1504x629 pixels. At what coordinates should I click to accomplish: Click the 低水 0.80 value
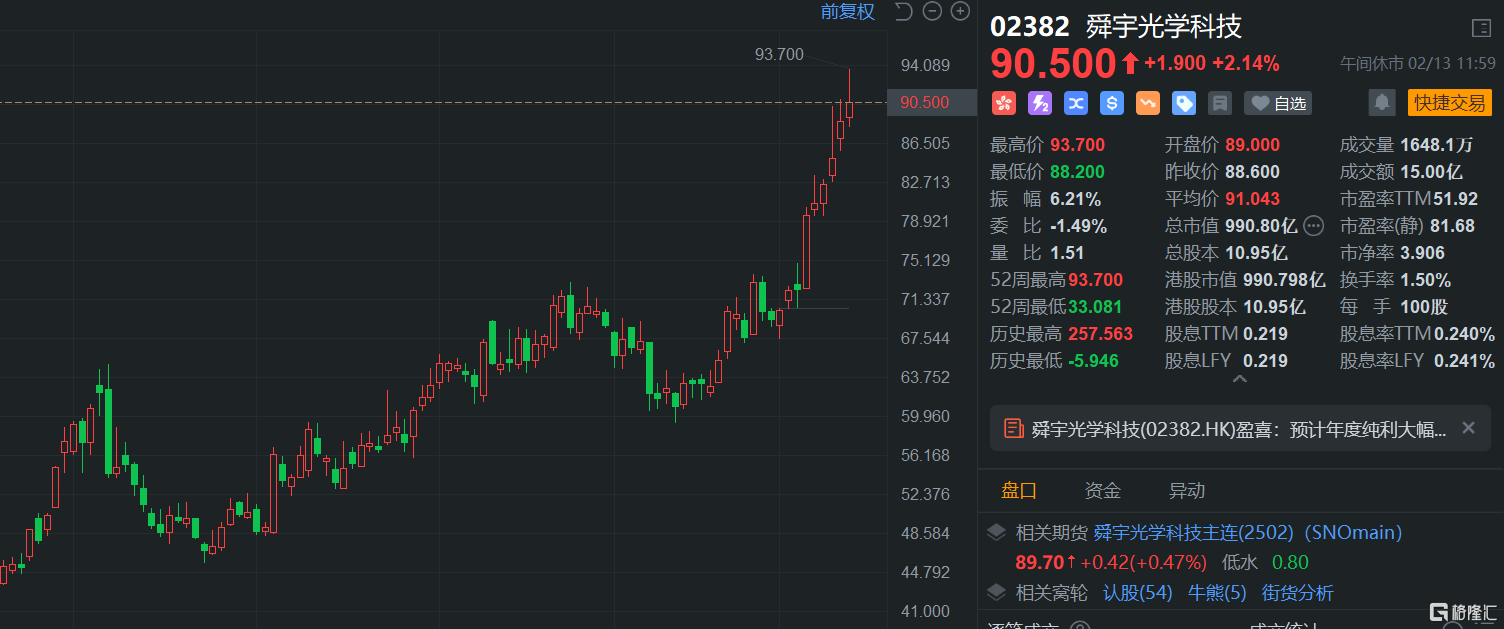tap(1290, 563)
